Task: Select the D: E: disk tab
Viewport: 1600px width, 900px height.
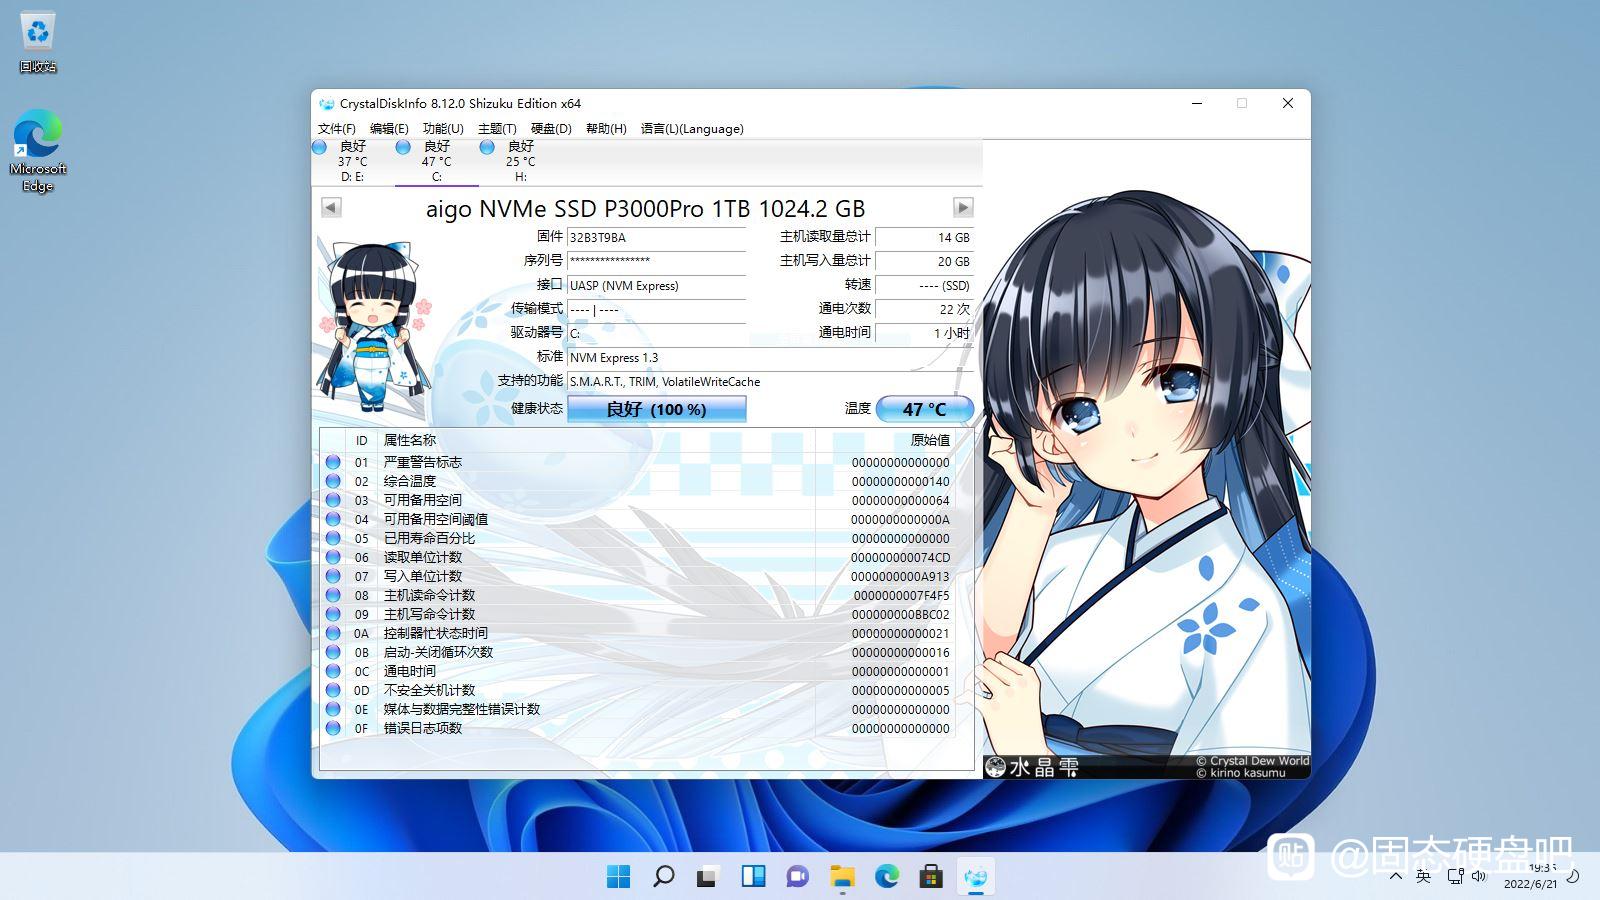Action: click(x=352, y=161)
